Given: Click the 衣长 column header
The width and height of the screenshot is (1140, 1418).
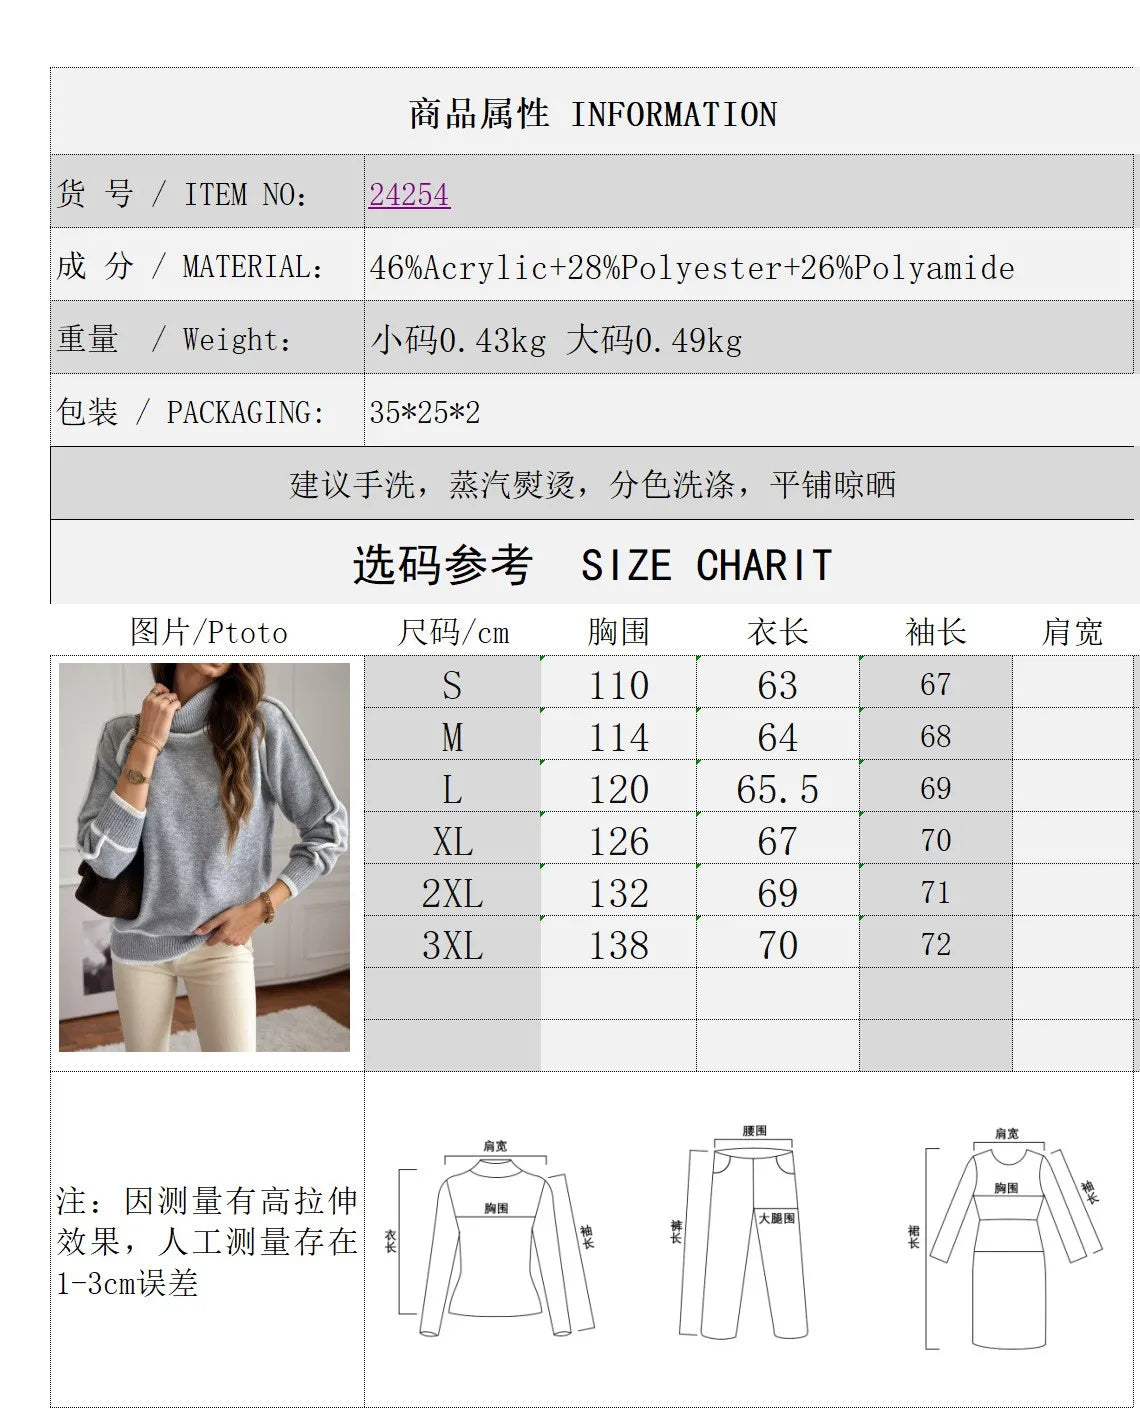Looking at the screenshot, I should tap(777, 632).
